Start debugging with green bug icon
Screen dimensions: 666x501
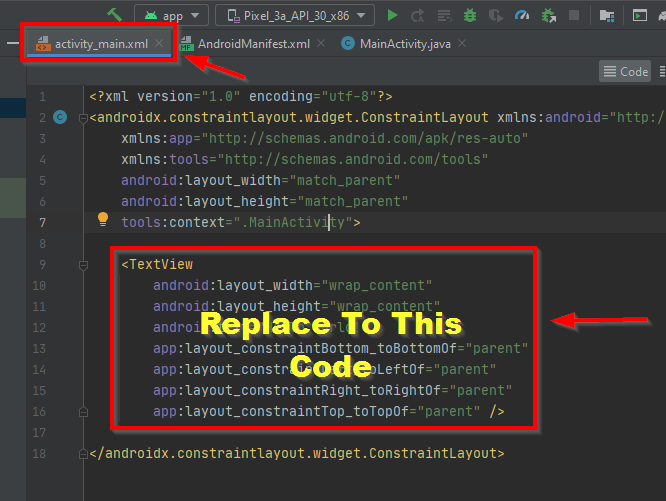pyautogui.click(x=470, y=16)
